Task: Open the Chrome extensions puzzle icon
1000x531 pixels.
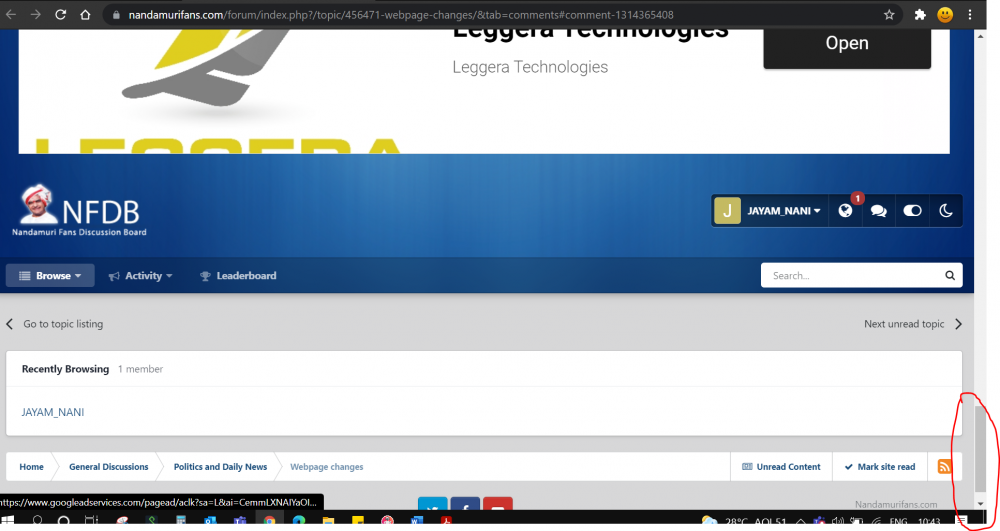Action: click(920, 15)
